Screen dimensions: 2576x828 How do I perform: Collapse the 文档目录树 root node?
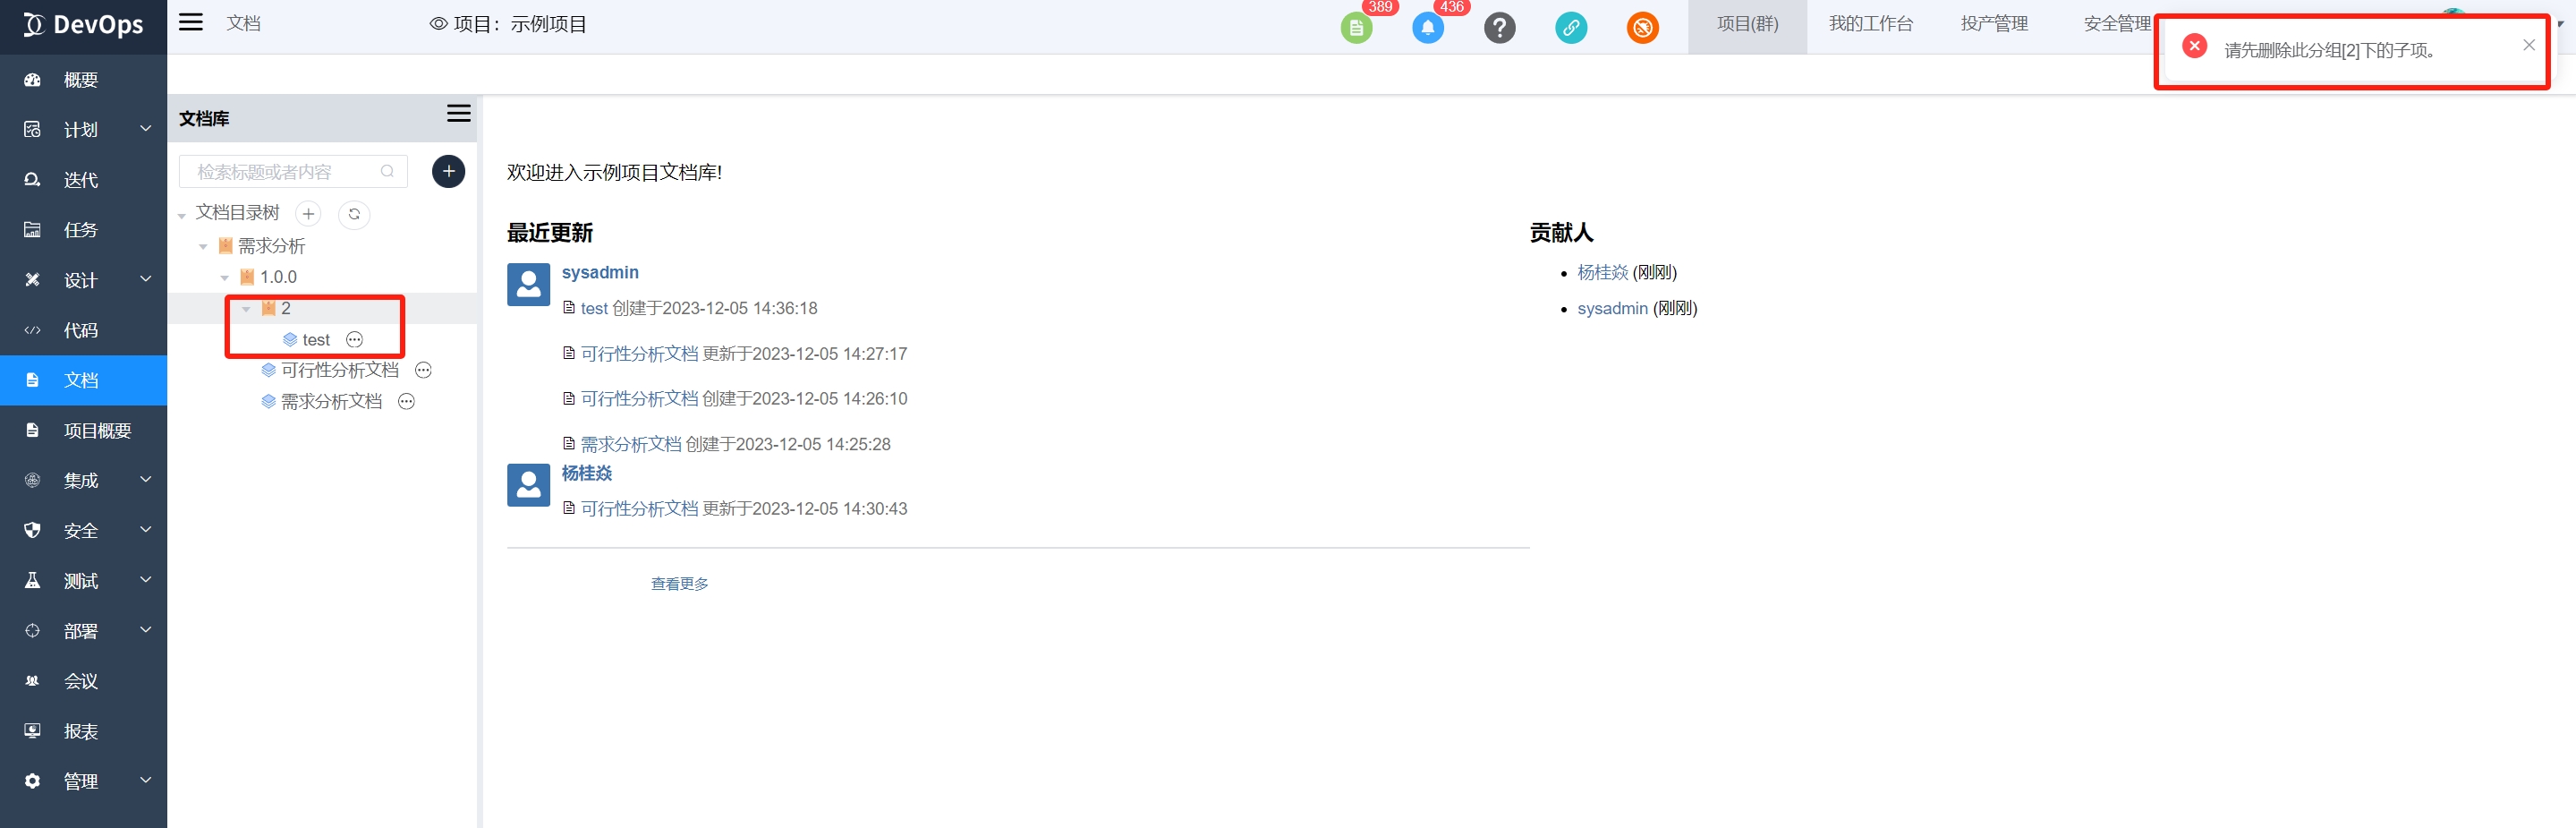point(182,215)
